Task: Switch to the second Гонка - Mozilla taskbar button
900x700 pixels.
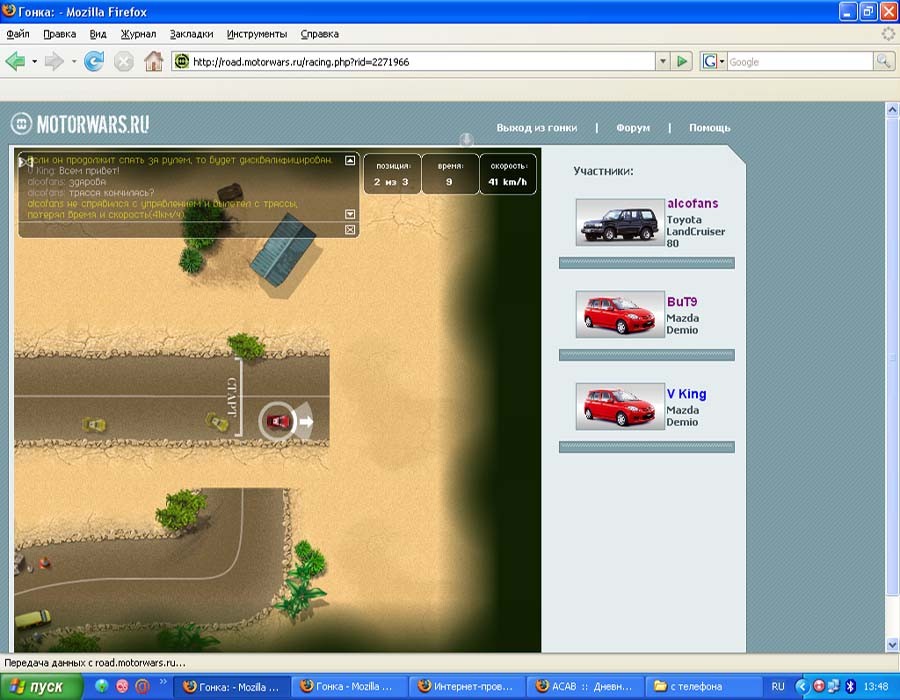Action: point(348,686)
